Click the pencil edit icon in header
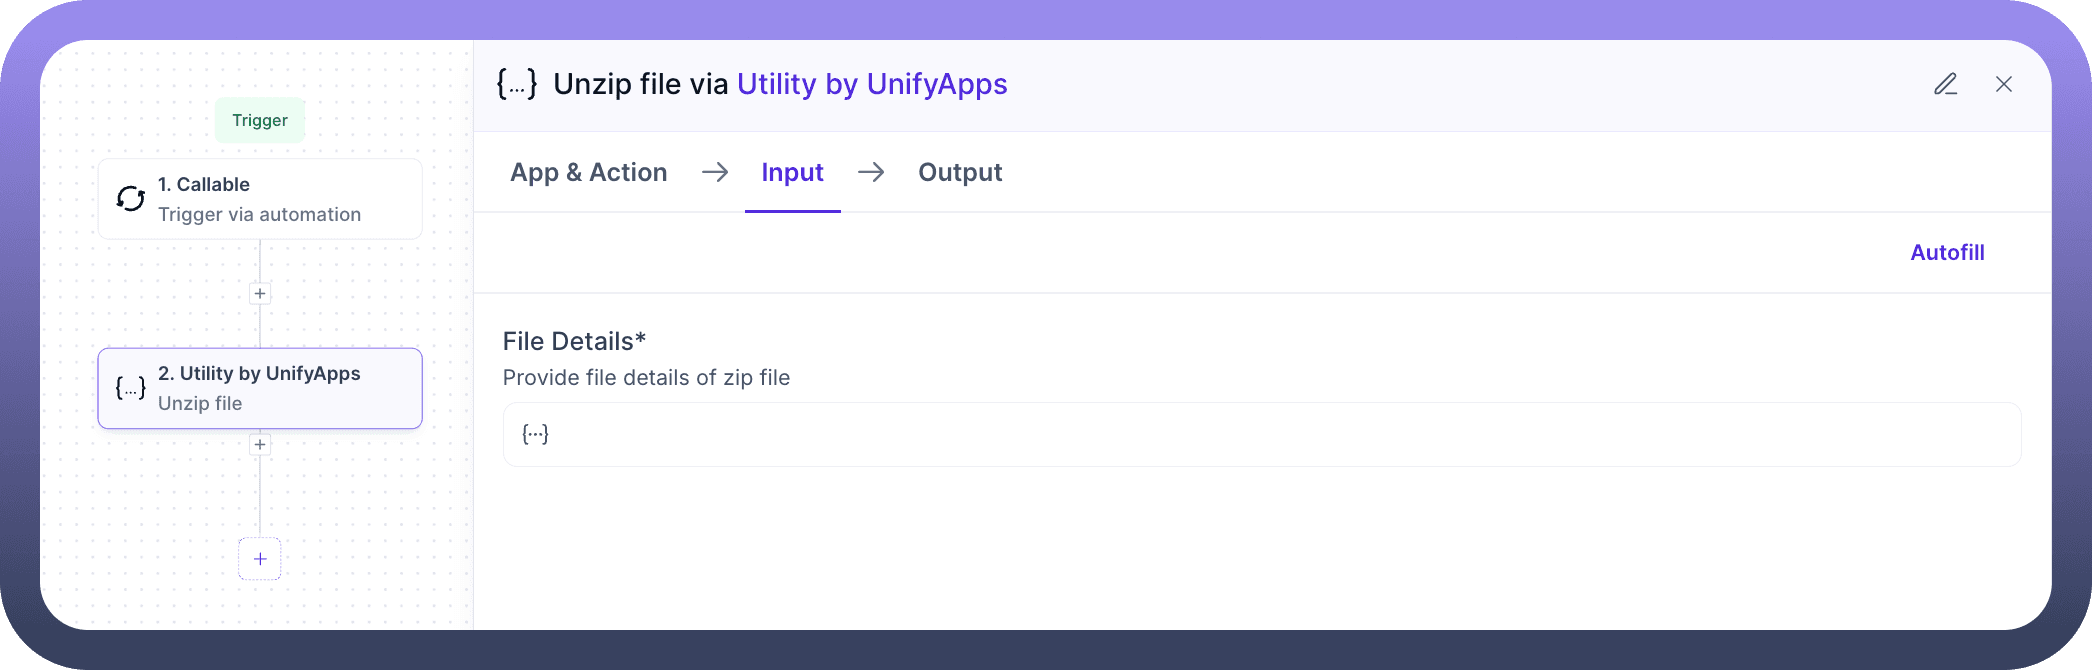 [x=1945, y=84]
